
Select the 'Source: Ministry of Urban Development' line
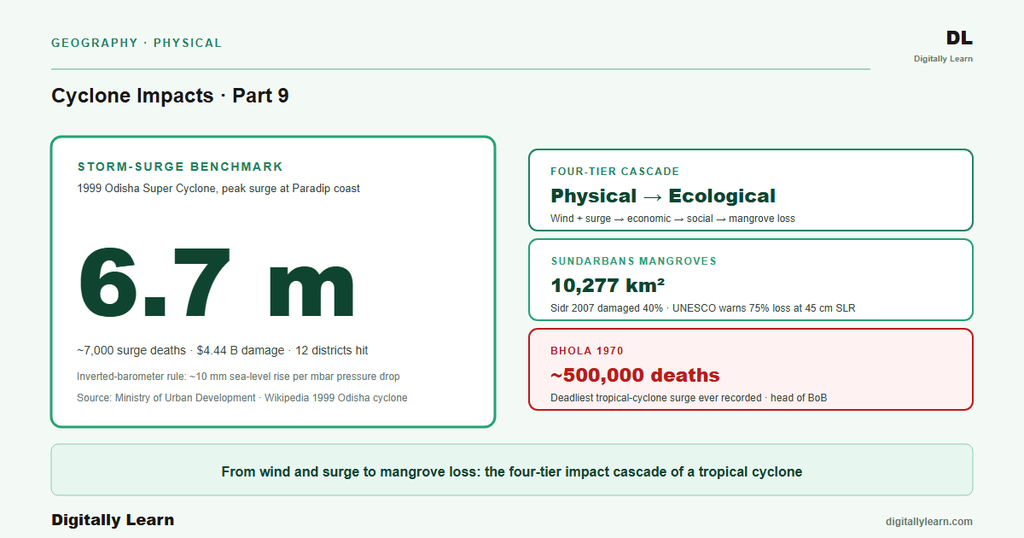pos(242,398)
